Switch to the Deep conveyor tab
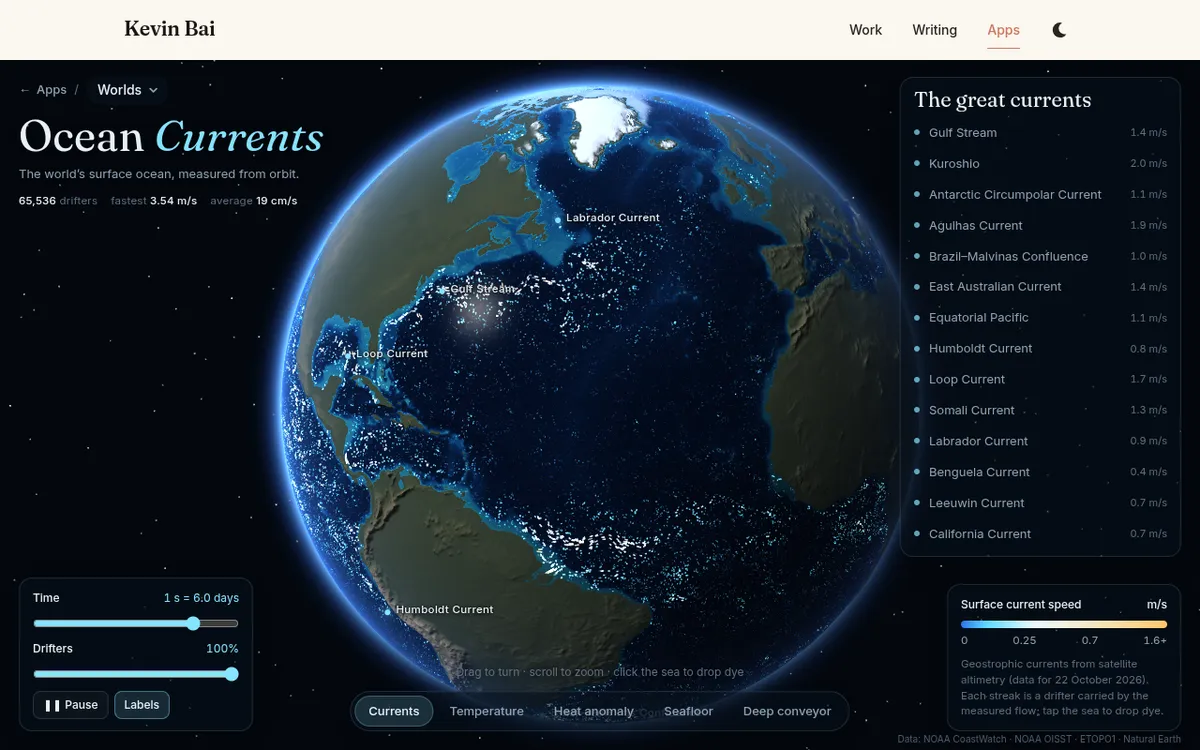Image resolution: width=1200 pixels, height=750 pixels. 787,711
